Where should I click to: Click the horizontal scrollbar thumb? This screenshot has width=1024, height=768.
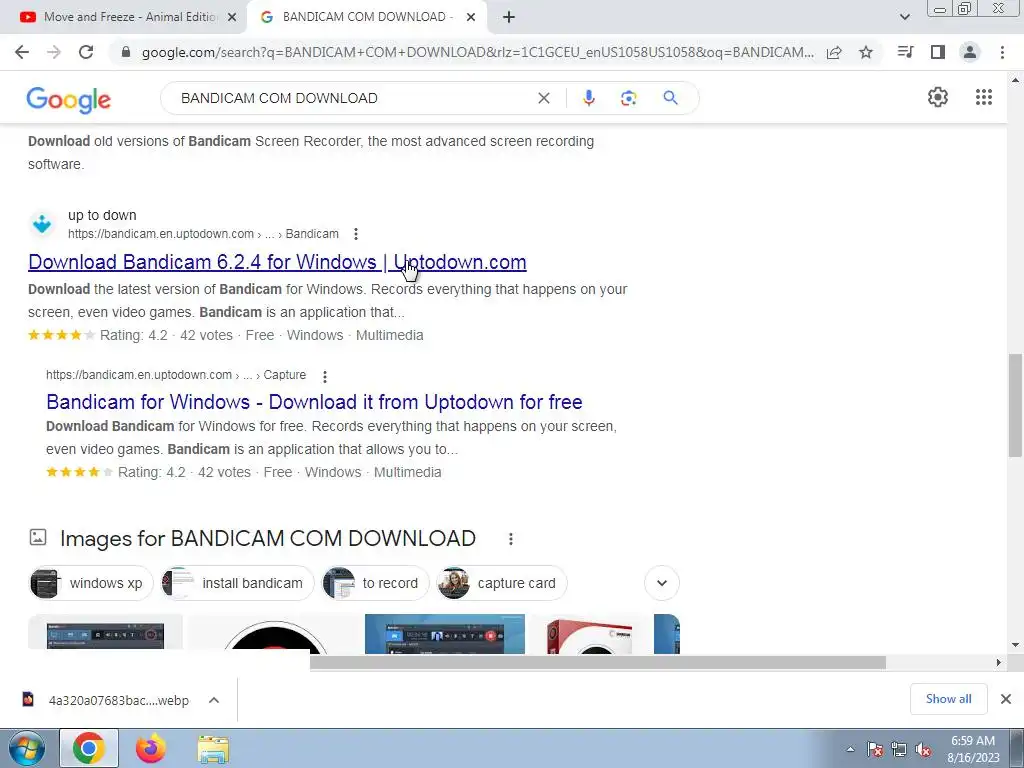(598, 662)
